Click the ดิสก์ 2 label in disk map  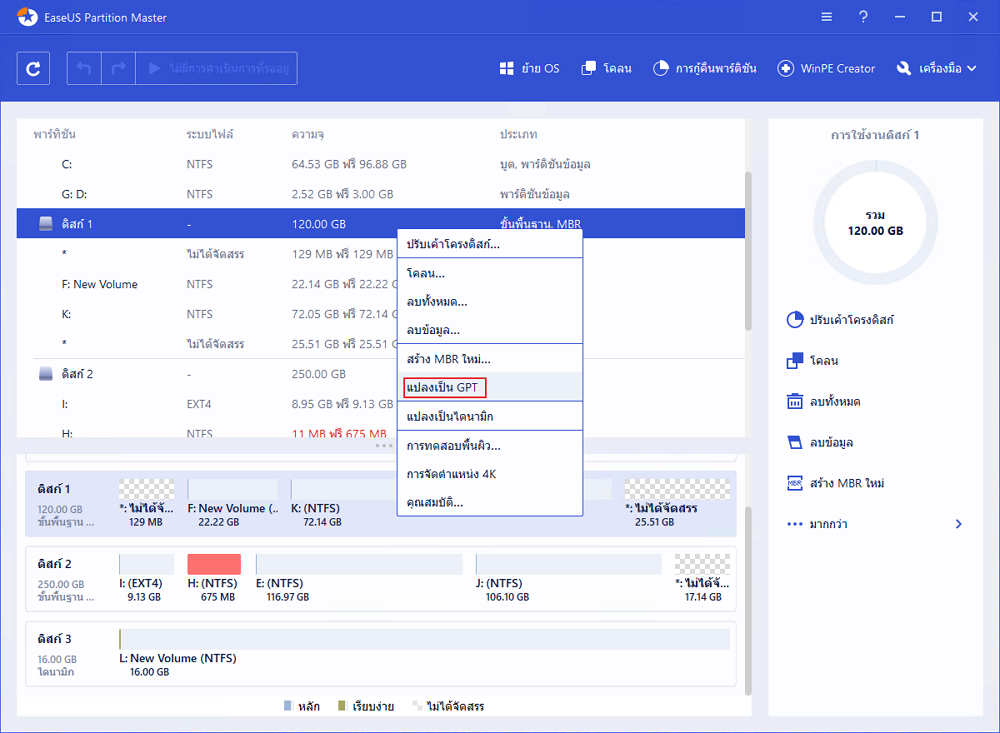(54, 564)
